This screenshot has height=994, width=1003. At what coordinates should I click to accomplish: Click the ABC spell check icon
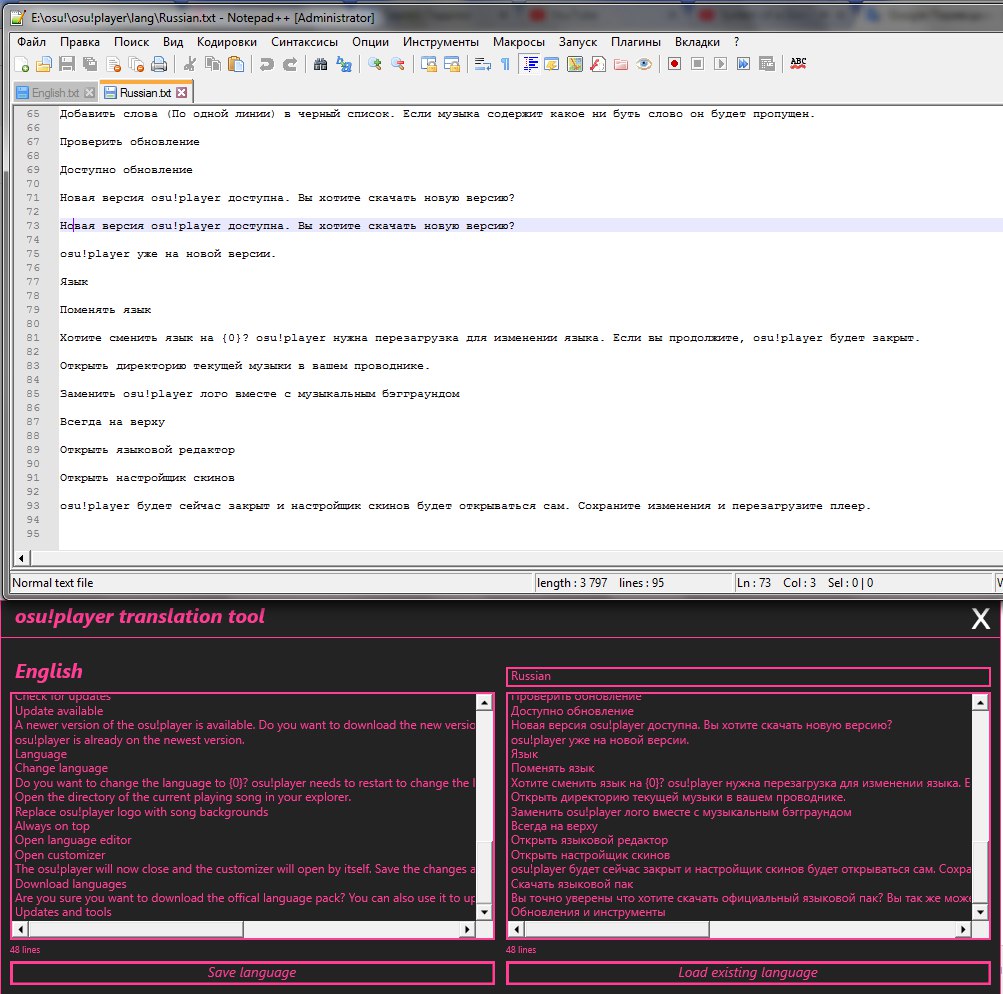[798, 64]
